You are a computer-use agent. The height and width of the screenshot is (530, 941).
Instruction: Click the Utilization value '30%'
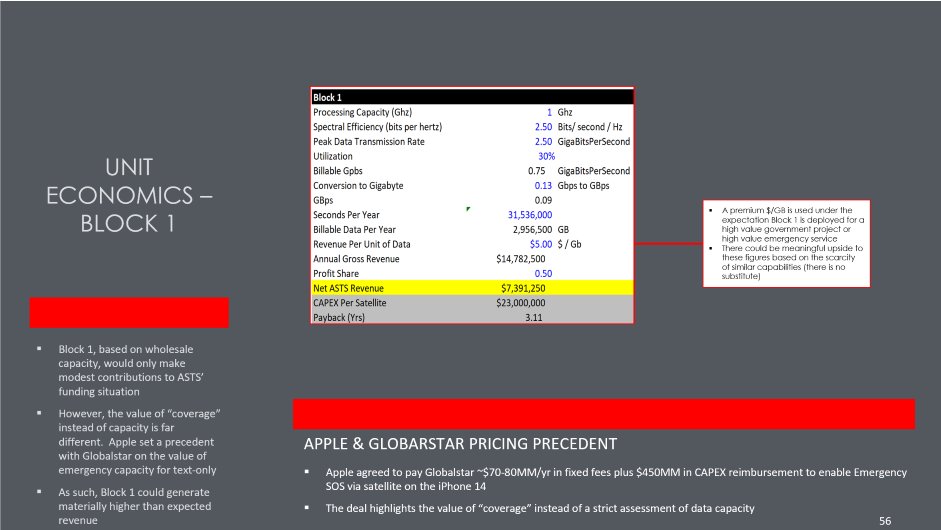pyautogui.click(x=546, y=156)
